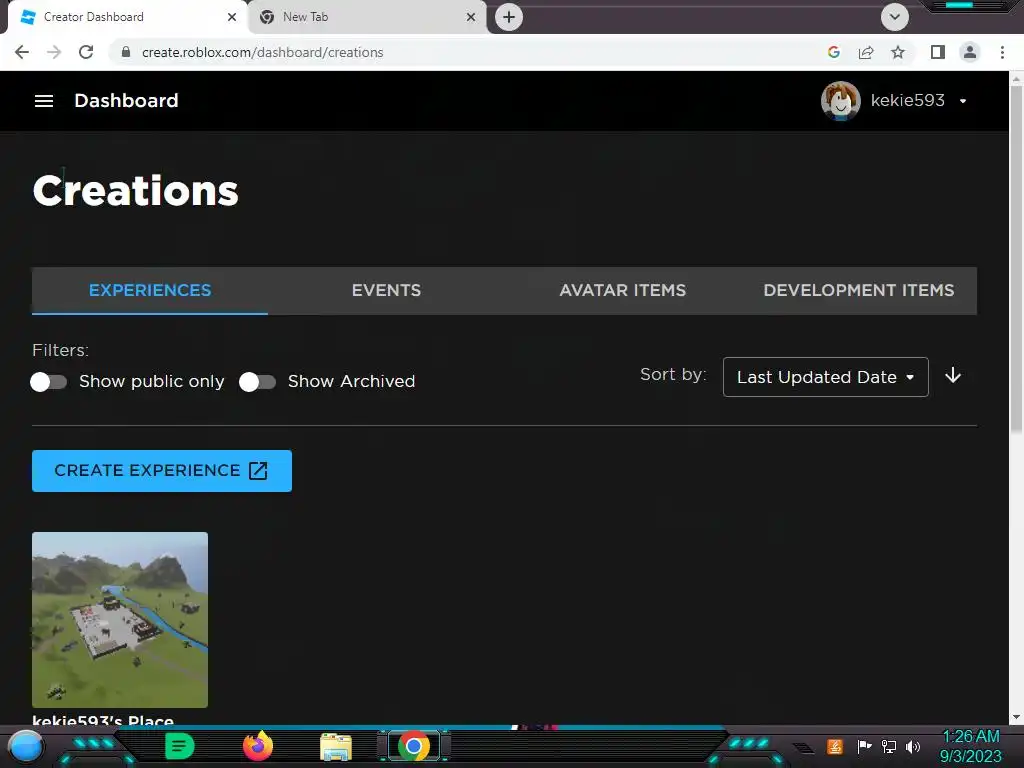Open the tab search dropdown chevron
Screen dimensions: 1024x768
coord(895,17)
